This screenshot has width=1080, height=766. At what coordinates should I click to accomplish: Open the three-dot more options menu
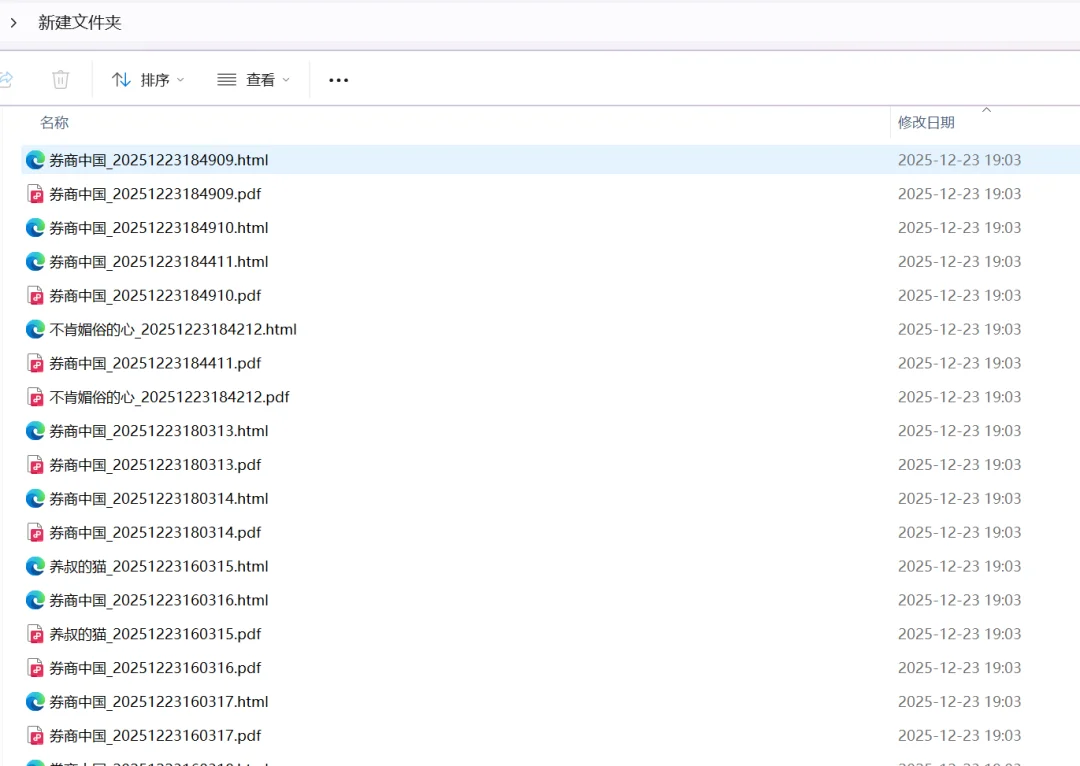click(x=338, y=80)
